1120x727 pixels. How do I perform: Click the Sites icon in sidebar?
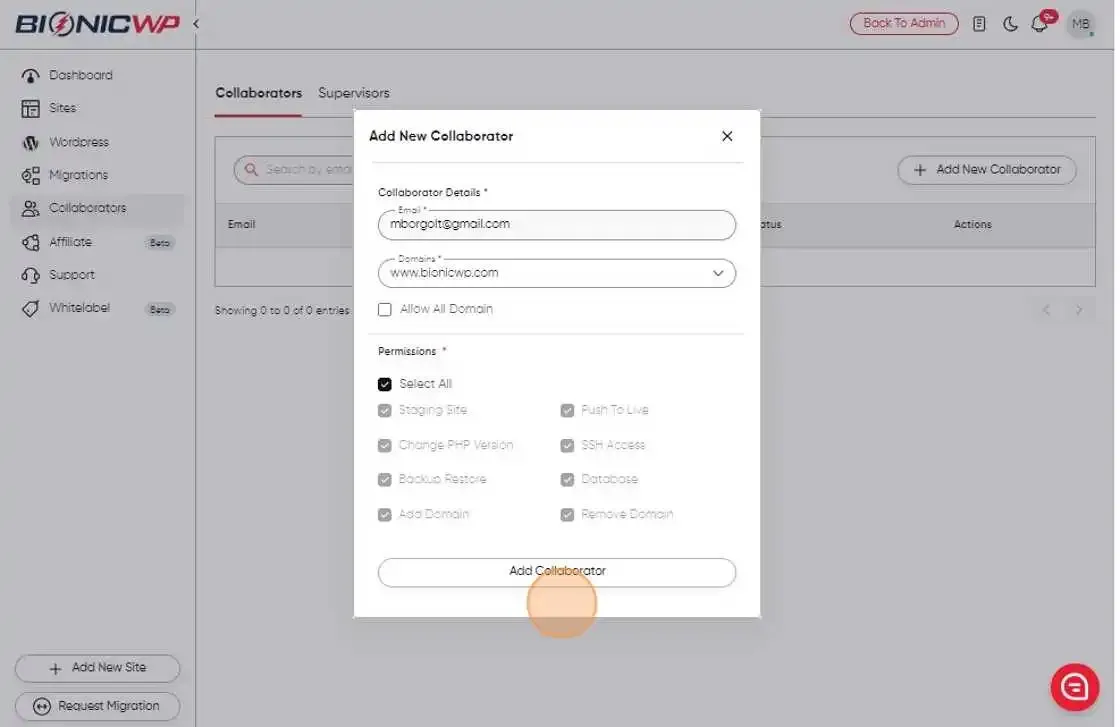30,109
